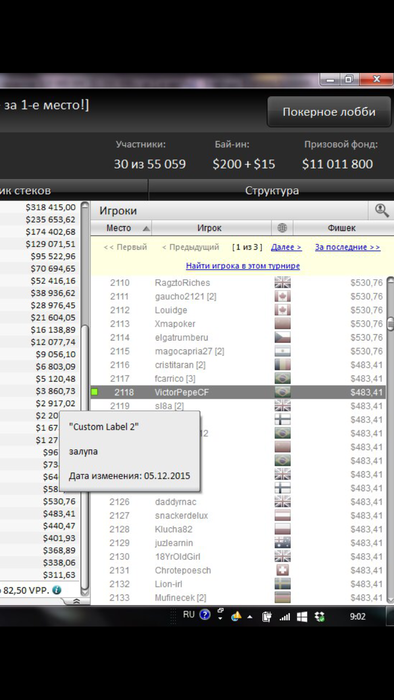Show hidden tray icons arrow
This screenshot has height=700, width=394.
250,617
